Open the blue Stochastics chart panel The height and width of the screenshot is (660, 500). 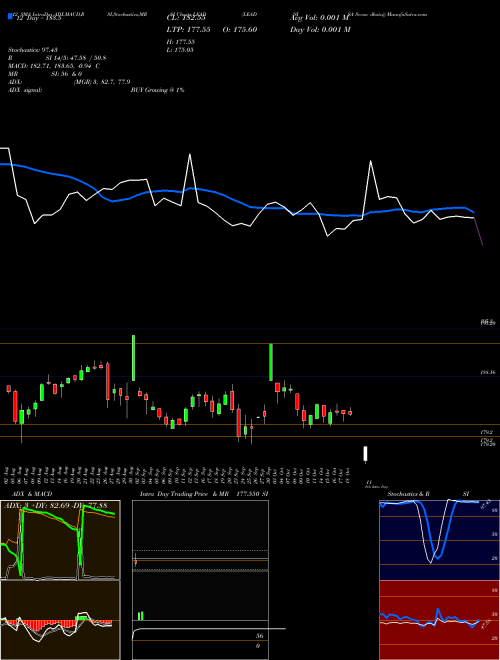(439, 540)
